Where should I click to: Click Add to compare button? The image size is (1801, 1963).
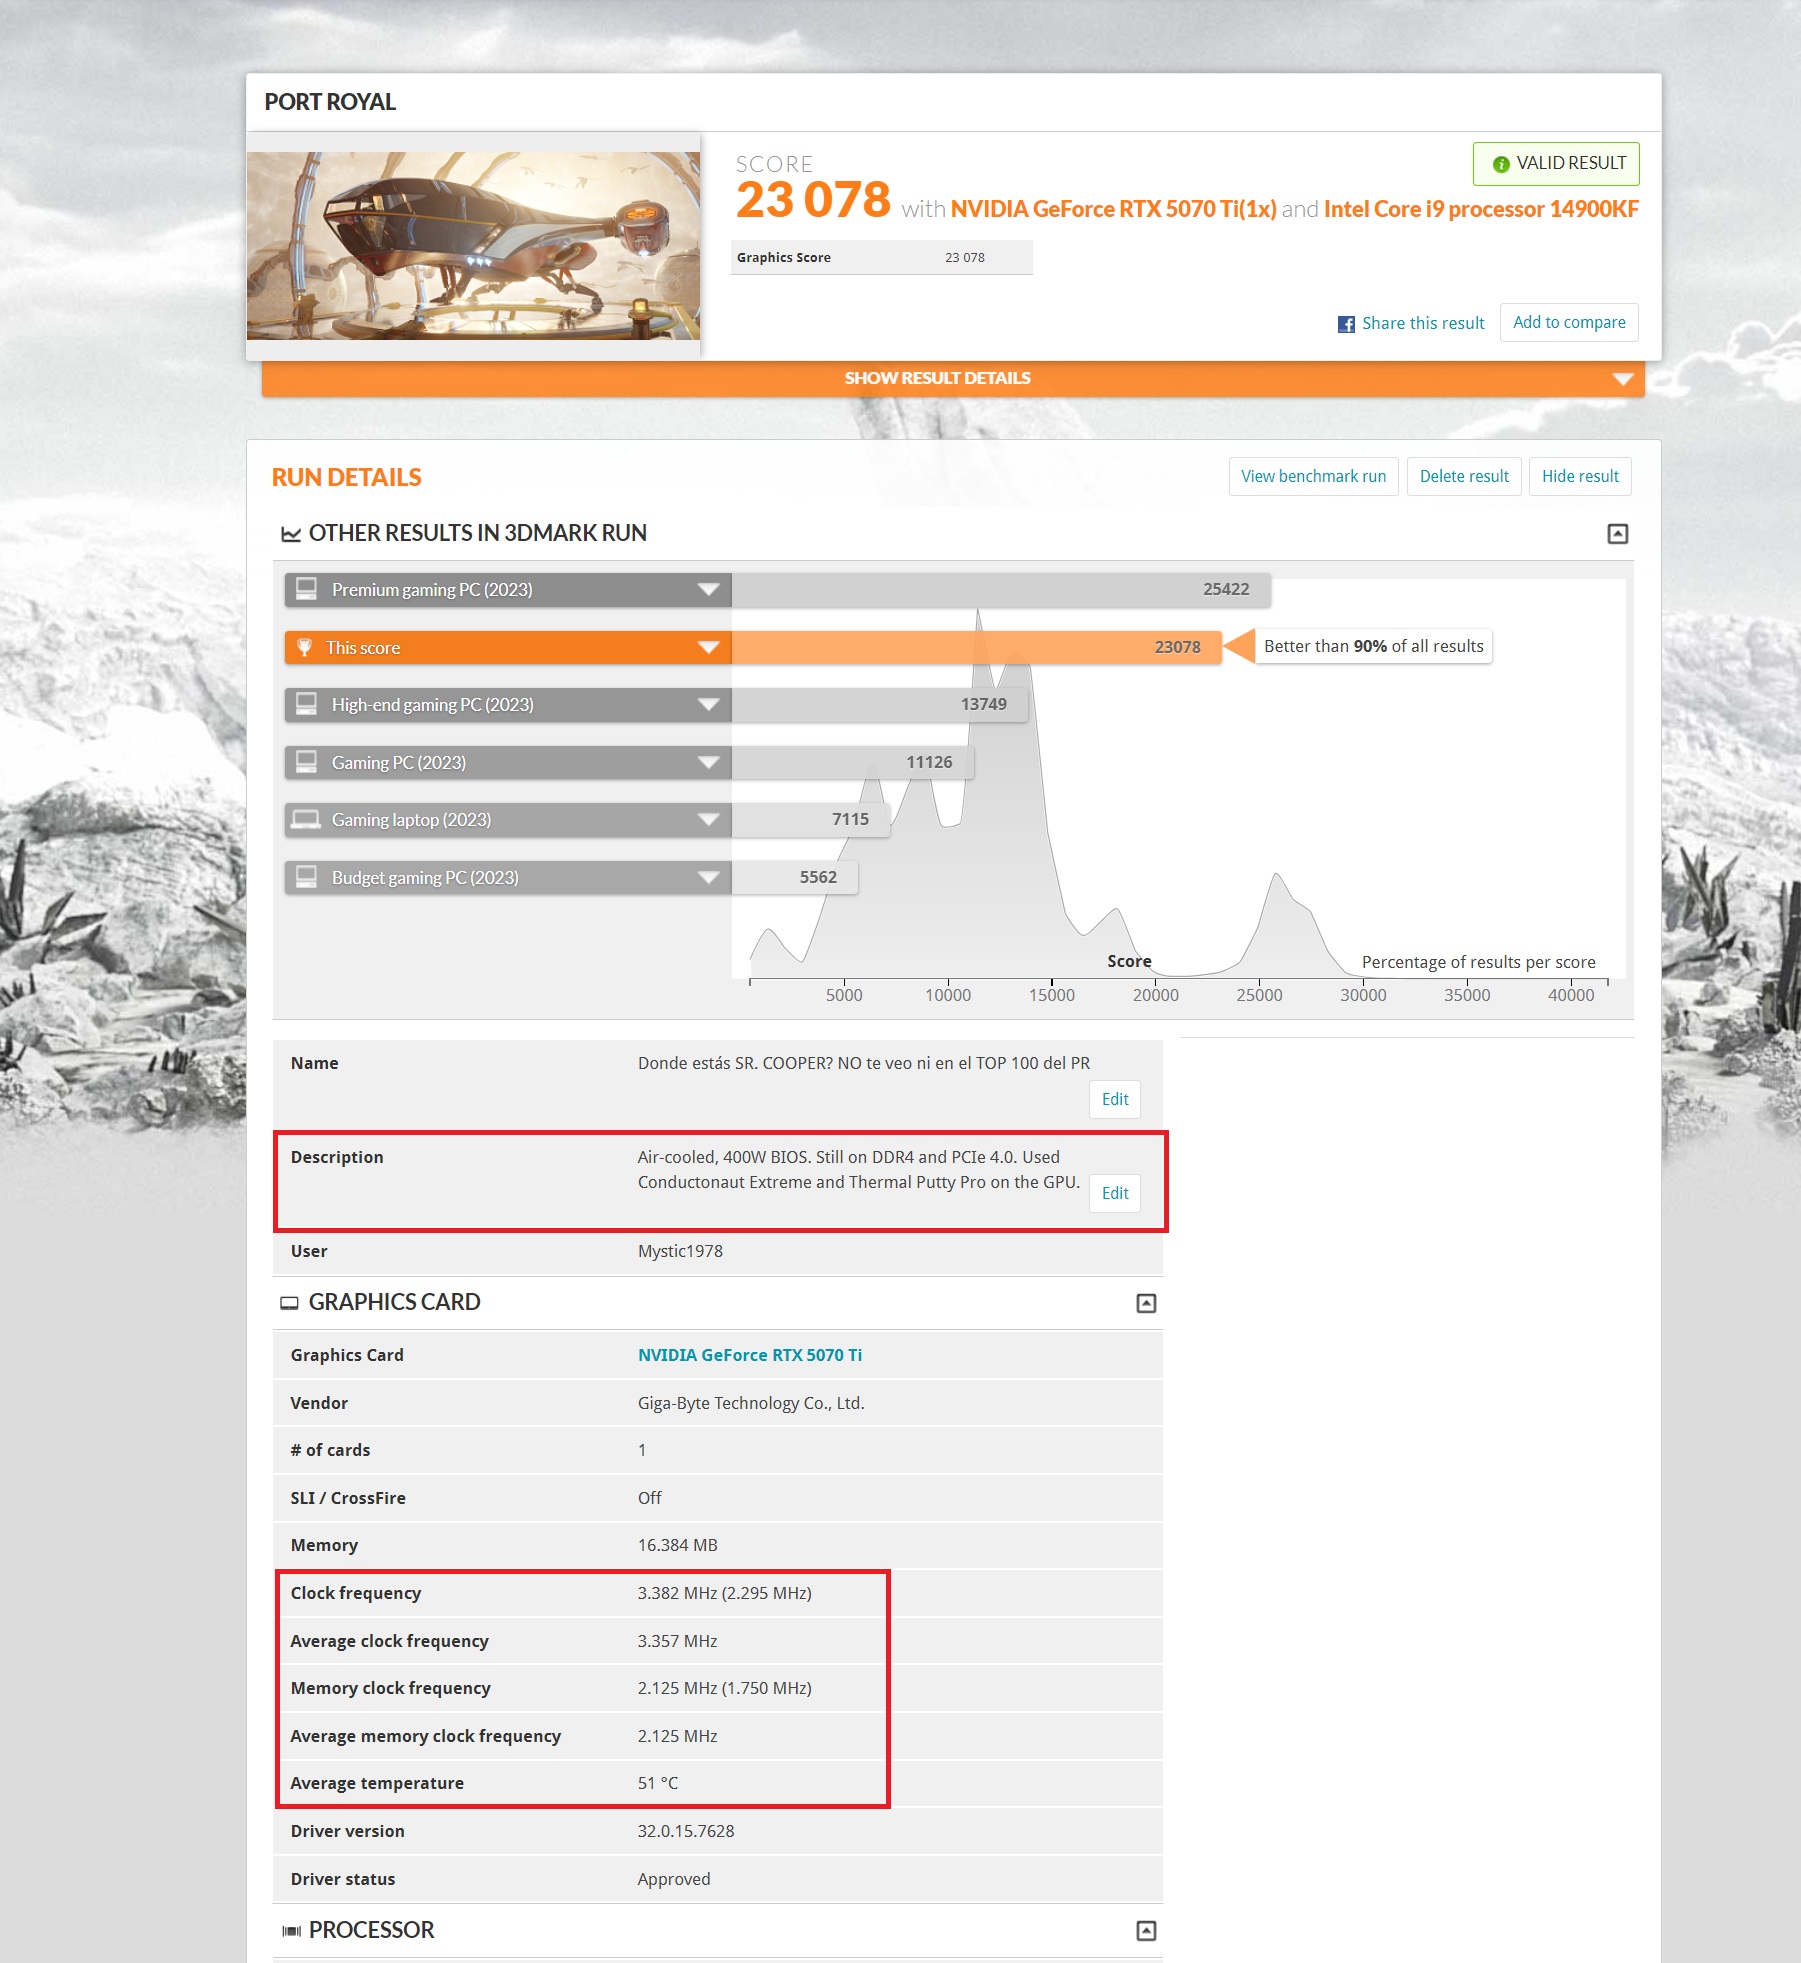point(1569,323)
